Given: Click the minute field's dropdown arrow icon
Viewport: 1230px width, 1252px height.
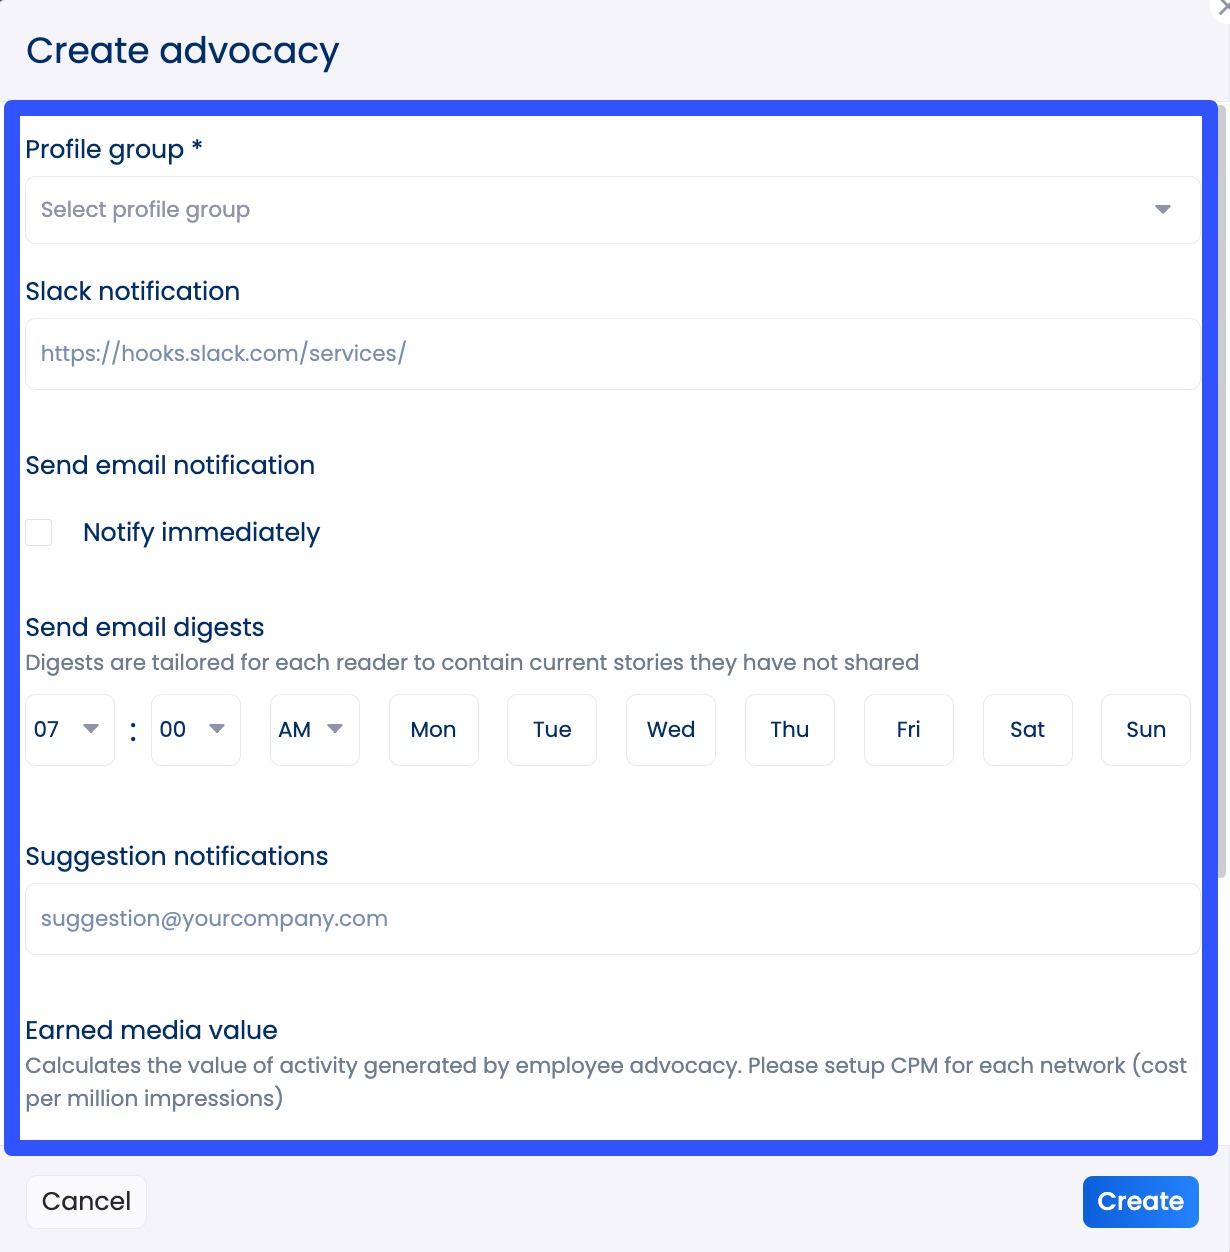Looking at the screenshot, I should click(219, 730).
